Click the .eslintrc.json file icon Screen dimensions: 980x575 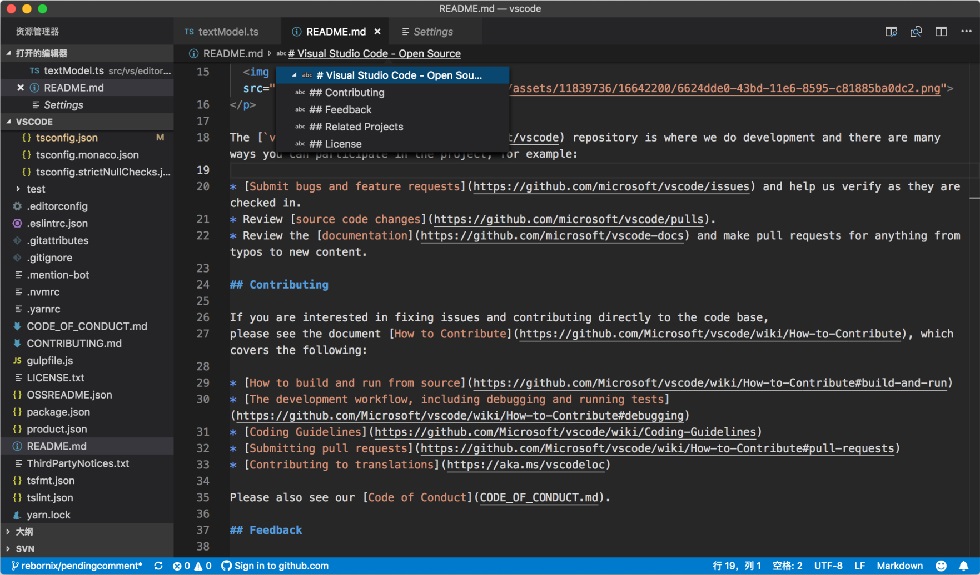[x=18, y=223]
